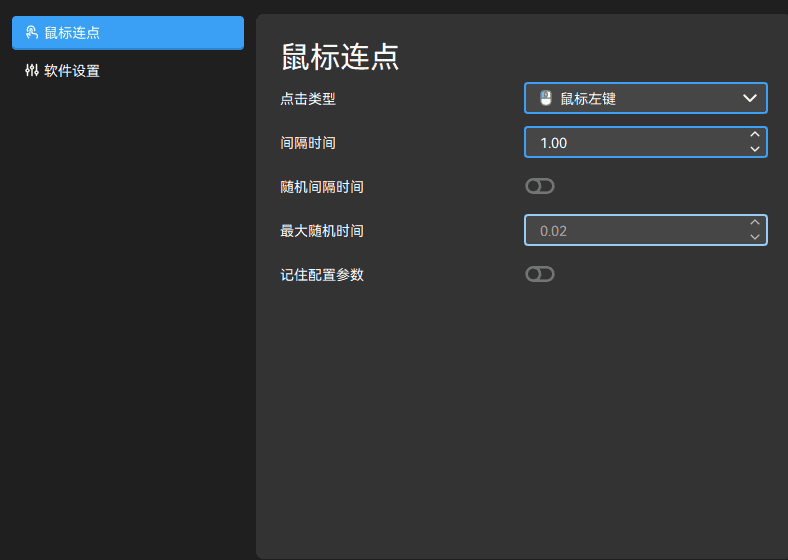Click the hand-click icon next to 鼠标连点

(32, 33)
